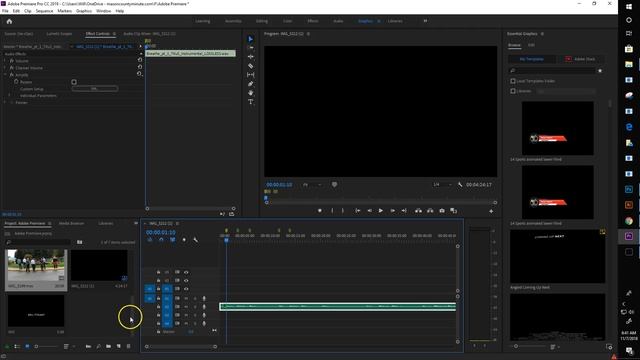Toggle Local Templates Folder checkbox
The height and width of the screenshot is (360, 640).
pyautogui.click(x=513, y=81)
